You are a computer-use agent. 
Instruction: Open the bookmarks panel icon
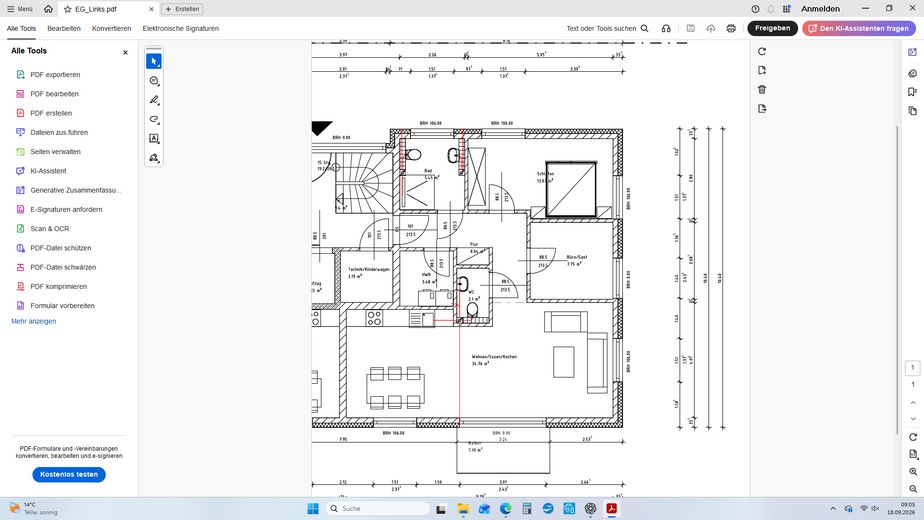pyautogui.click(x=913, y=92)
